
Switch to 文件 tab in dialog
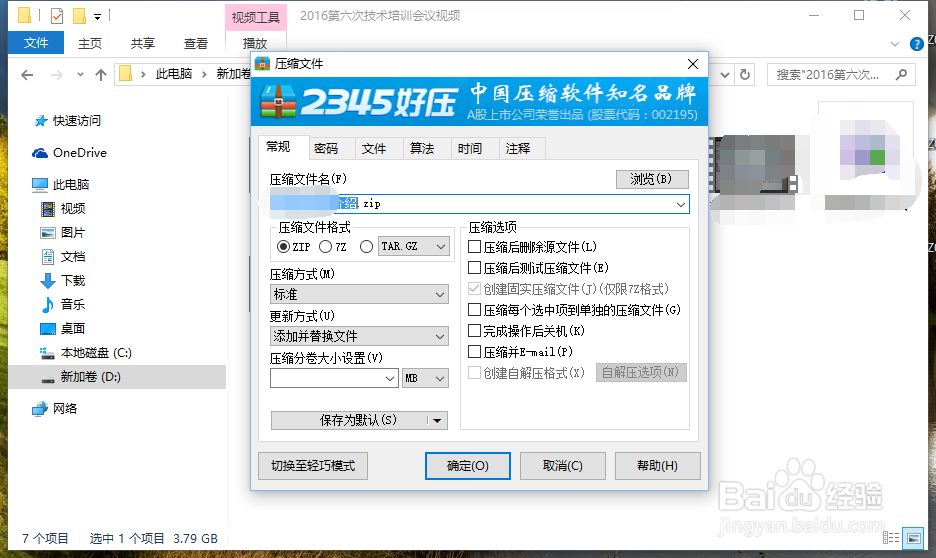[374, 149]
